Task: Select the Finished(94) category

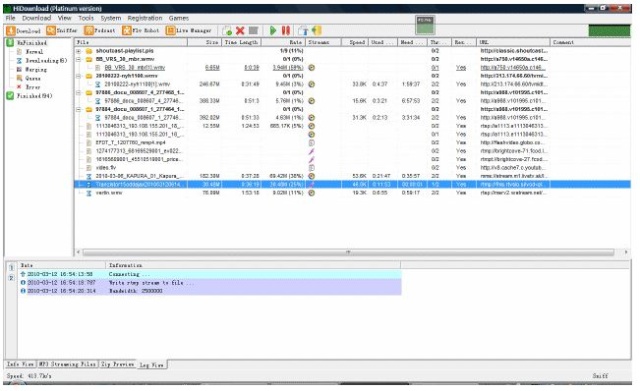Action: click(x=29, y=96)
